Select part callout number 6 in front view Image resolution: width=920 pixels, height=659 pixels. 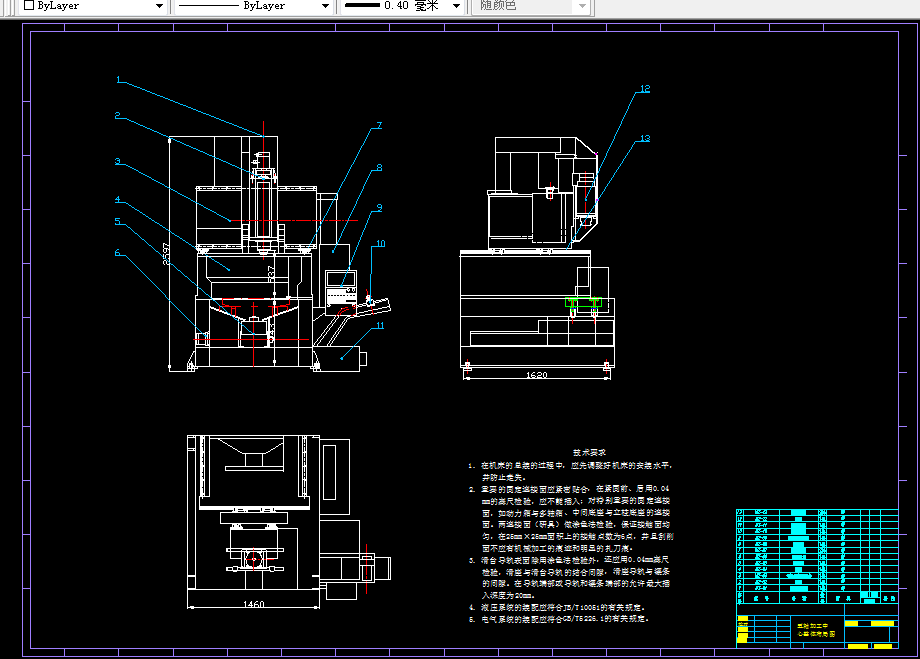click(118, 253)
